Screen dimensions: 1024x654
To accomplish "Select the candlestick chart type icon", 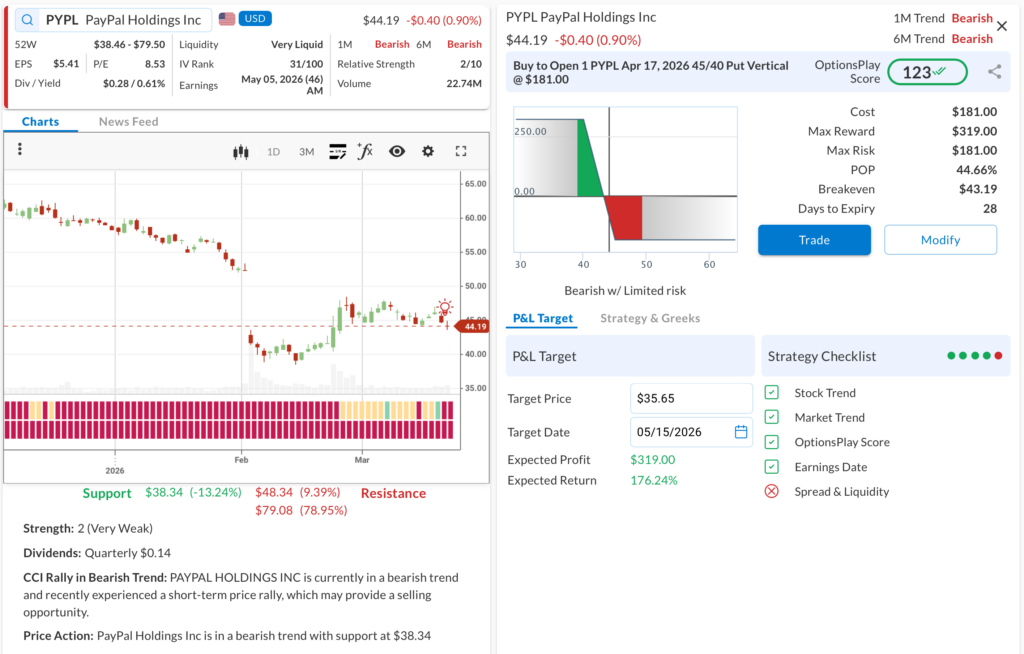I will coord(240,152).
